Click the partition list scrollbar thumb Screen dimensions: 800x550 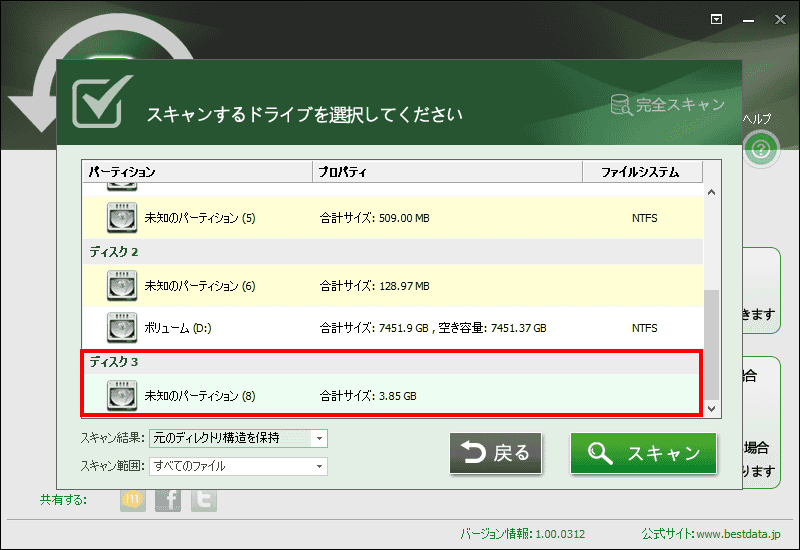(x=712, y=345)
